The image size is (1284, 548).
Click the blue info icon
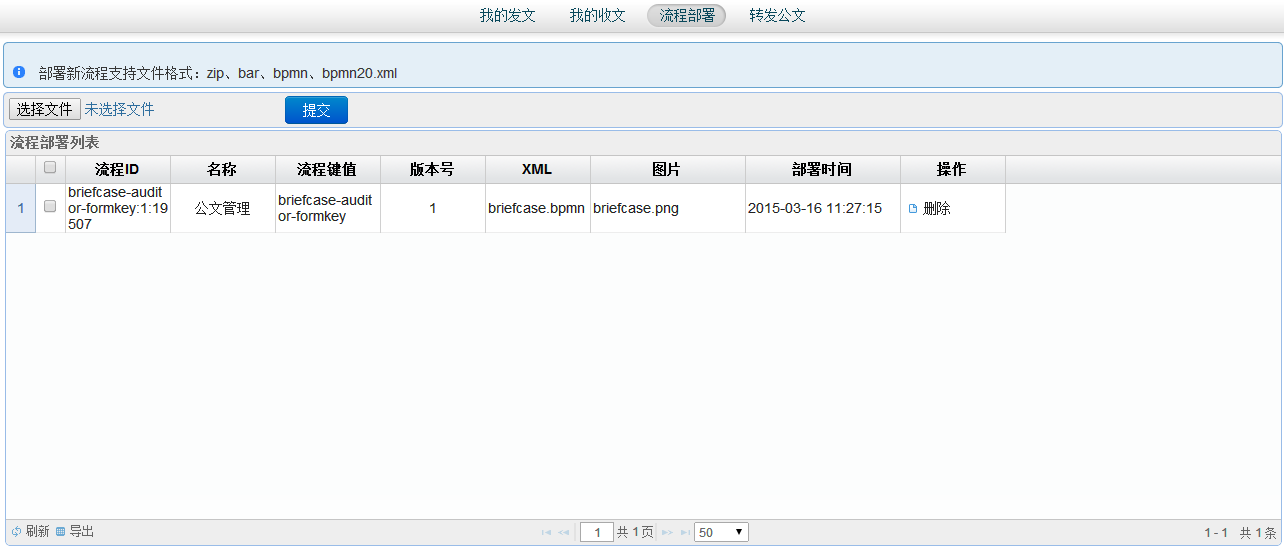pyautogui.click(x=19, y=72)
